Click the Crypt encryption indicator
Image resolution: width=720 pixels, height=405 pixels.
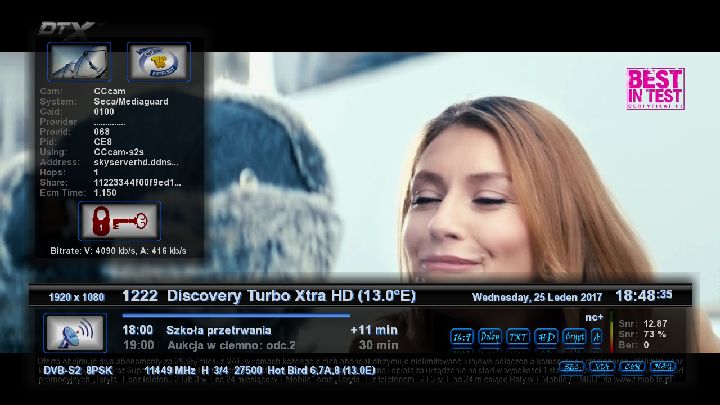tap(574, 337)
